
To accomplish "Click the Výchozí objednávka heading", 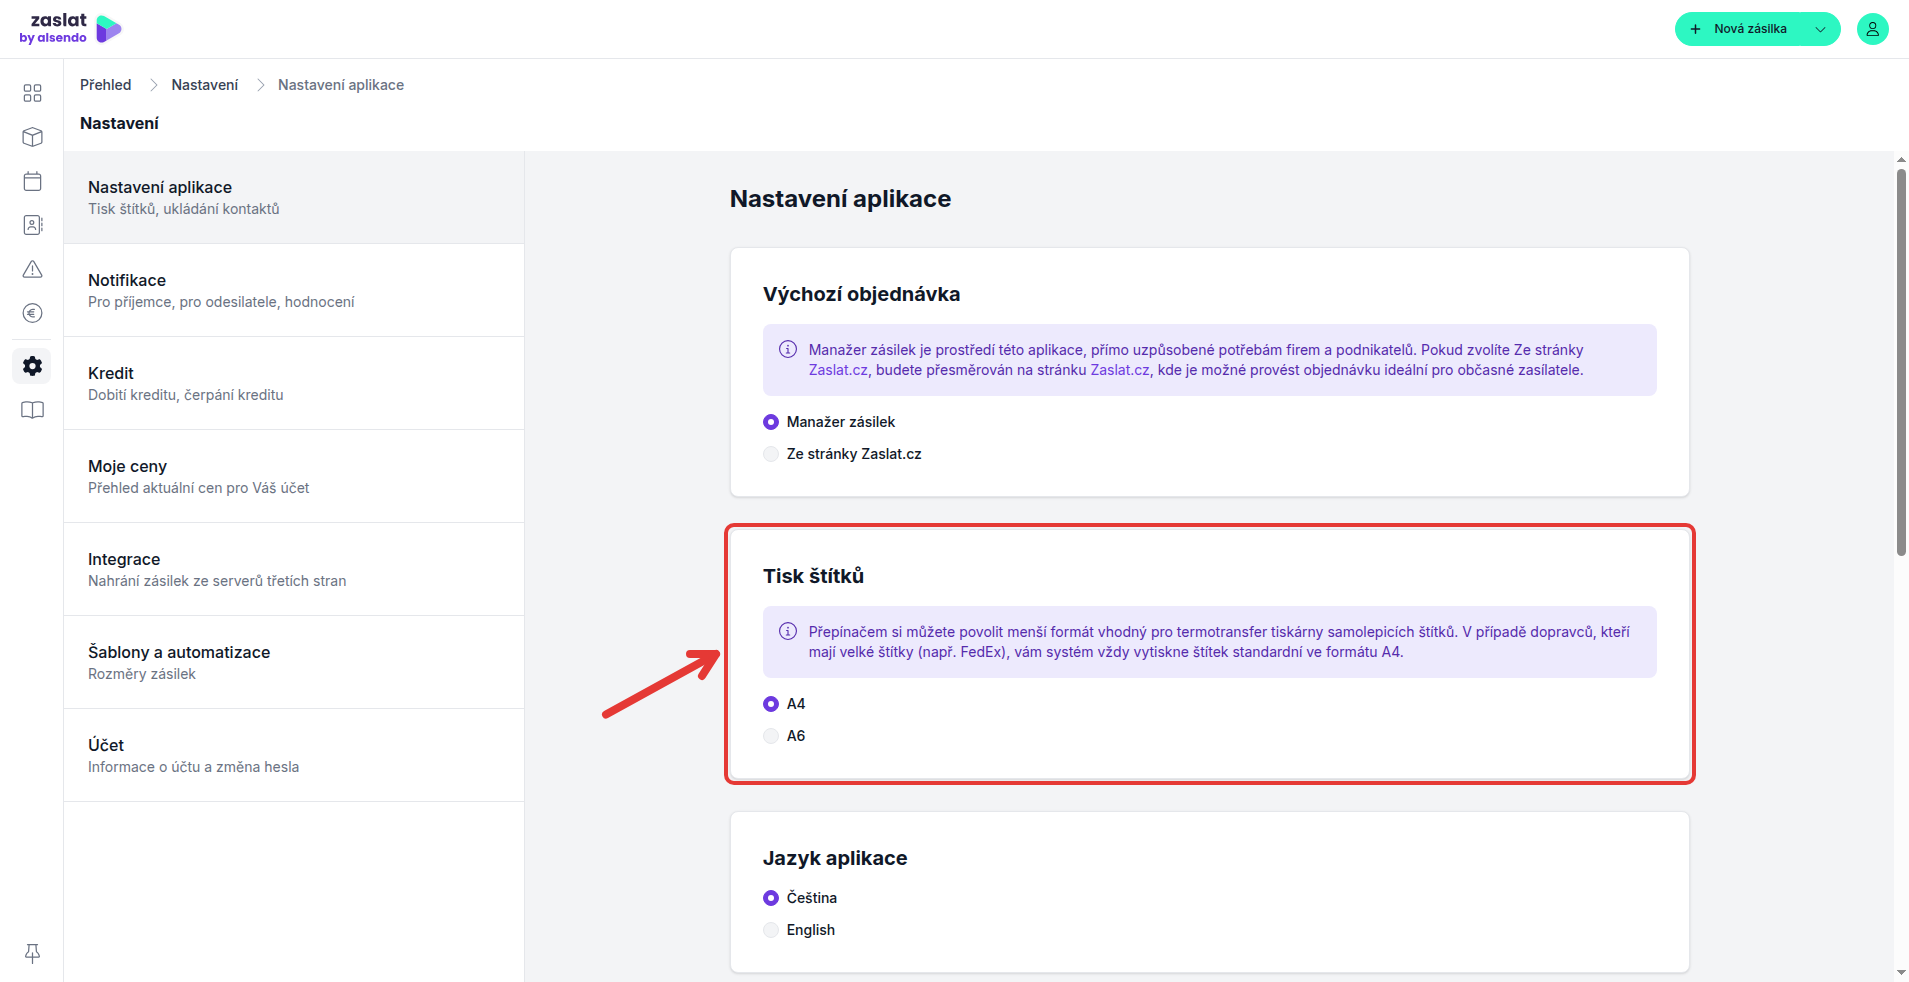I will 861,294.
